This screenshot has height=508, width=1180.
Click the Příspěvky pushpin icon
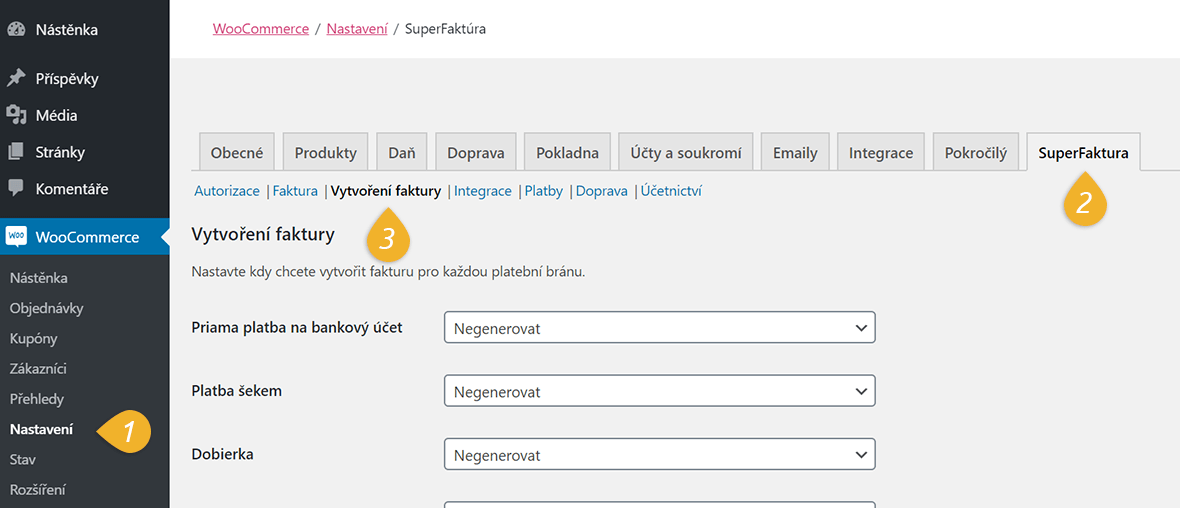click(16, 79)
